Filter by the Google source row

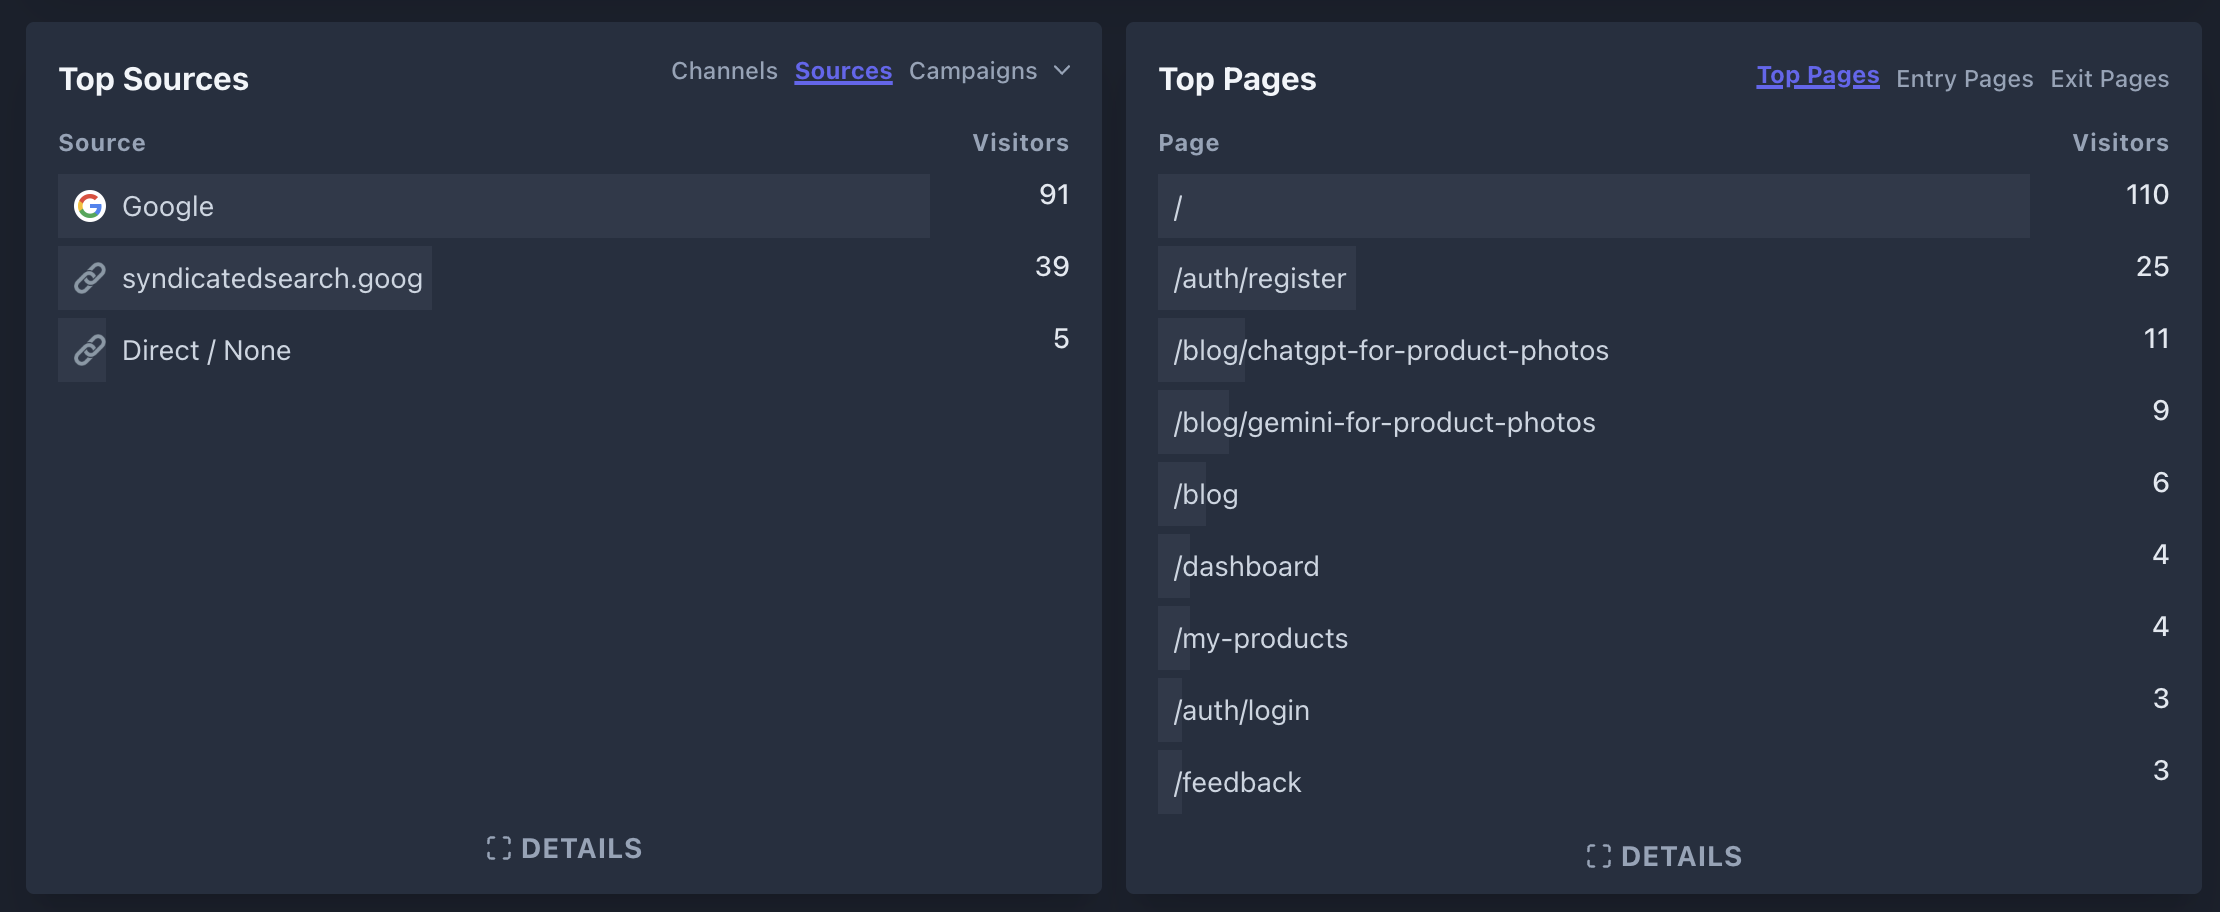[x=168, y=206]
